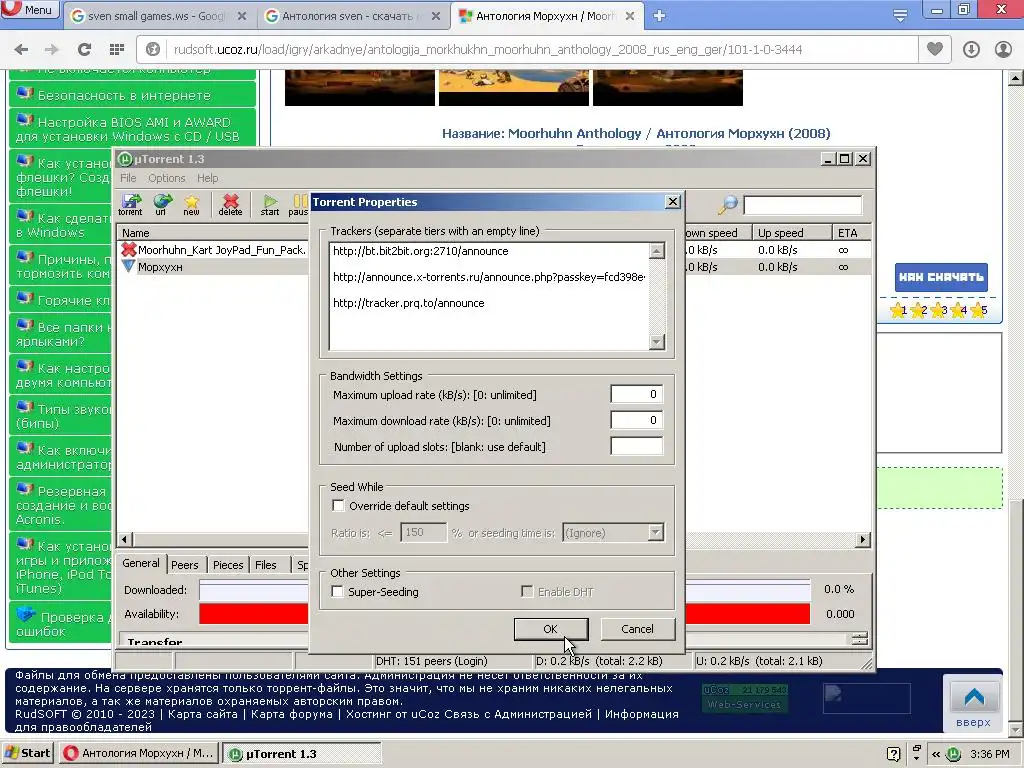
Task: Switch to the Антология sven browser tab
Action: pyautogui.click(x=353, y=16)
